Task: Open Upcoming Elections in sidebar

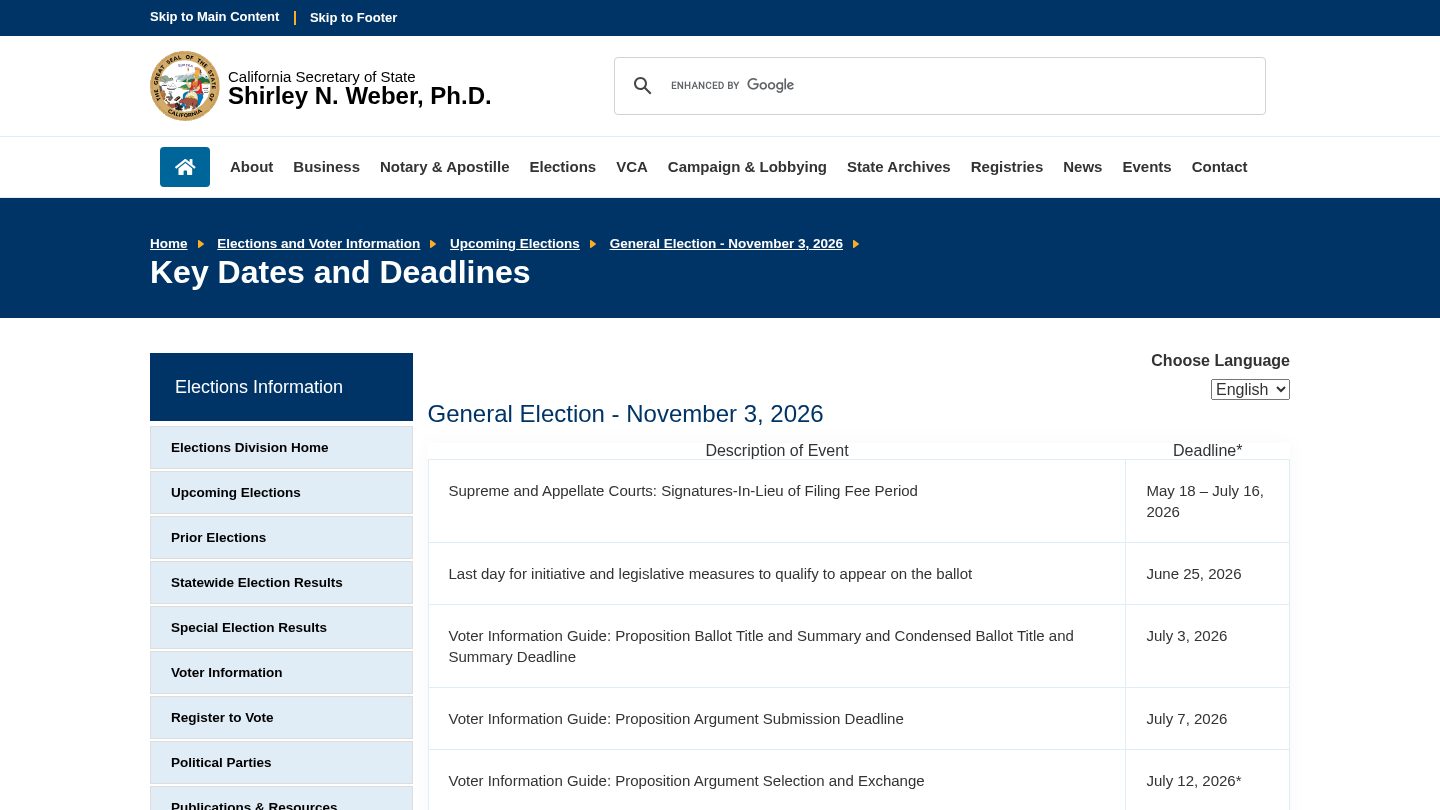Action: pyautogui.click(x=281, y=493)
